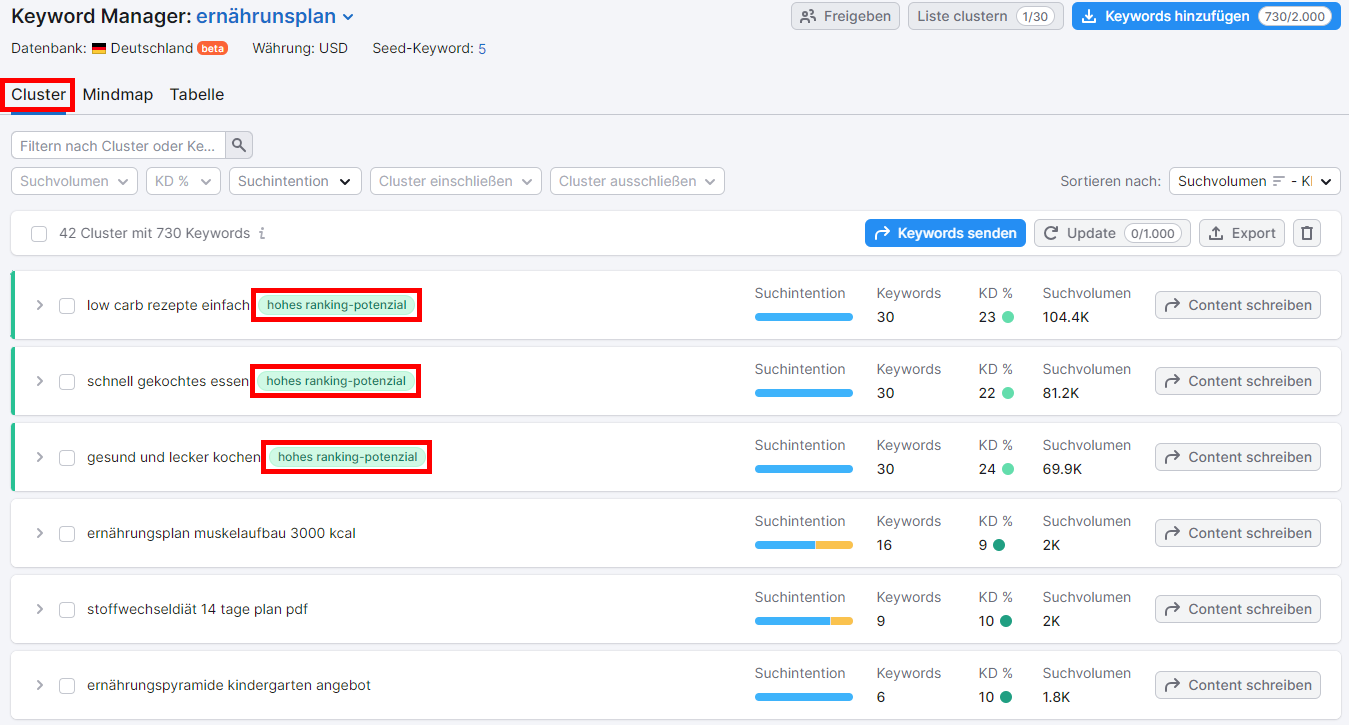Click the 0/1.000 counter on Update

(x=1152, y=233)
